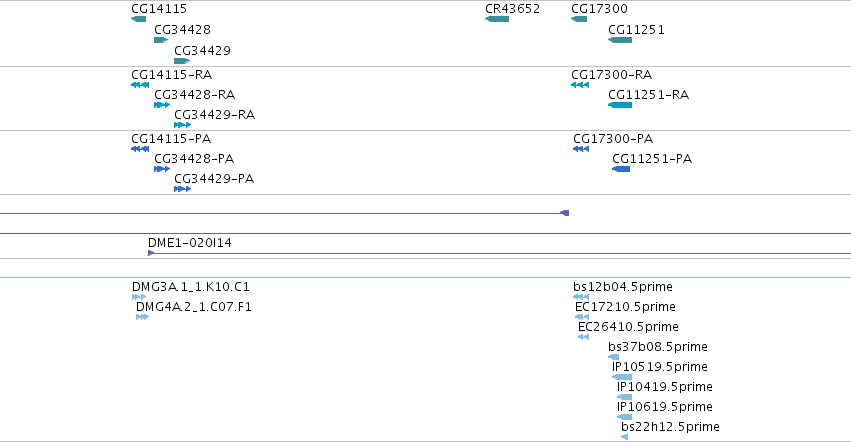
Task: Select the DMG3A.1_1.K10.C1 feature glyph
Action: (x=139, y=297)
